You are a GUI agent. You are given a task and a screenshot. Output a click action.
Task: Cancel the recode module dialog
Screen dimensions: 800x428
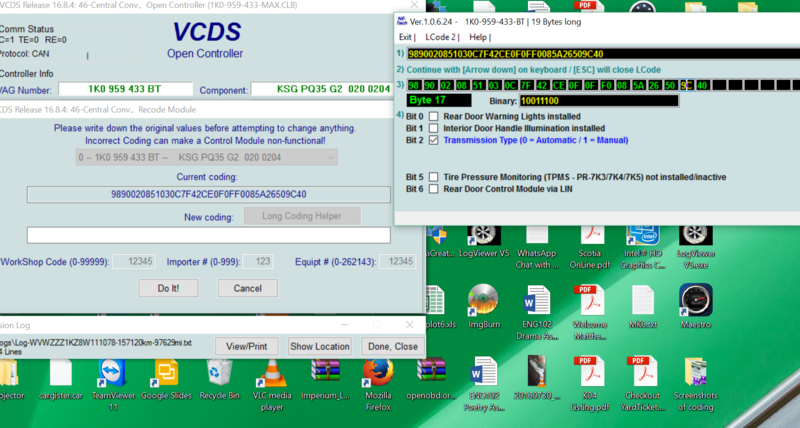tap(247, 288)
